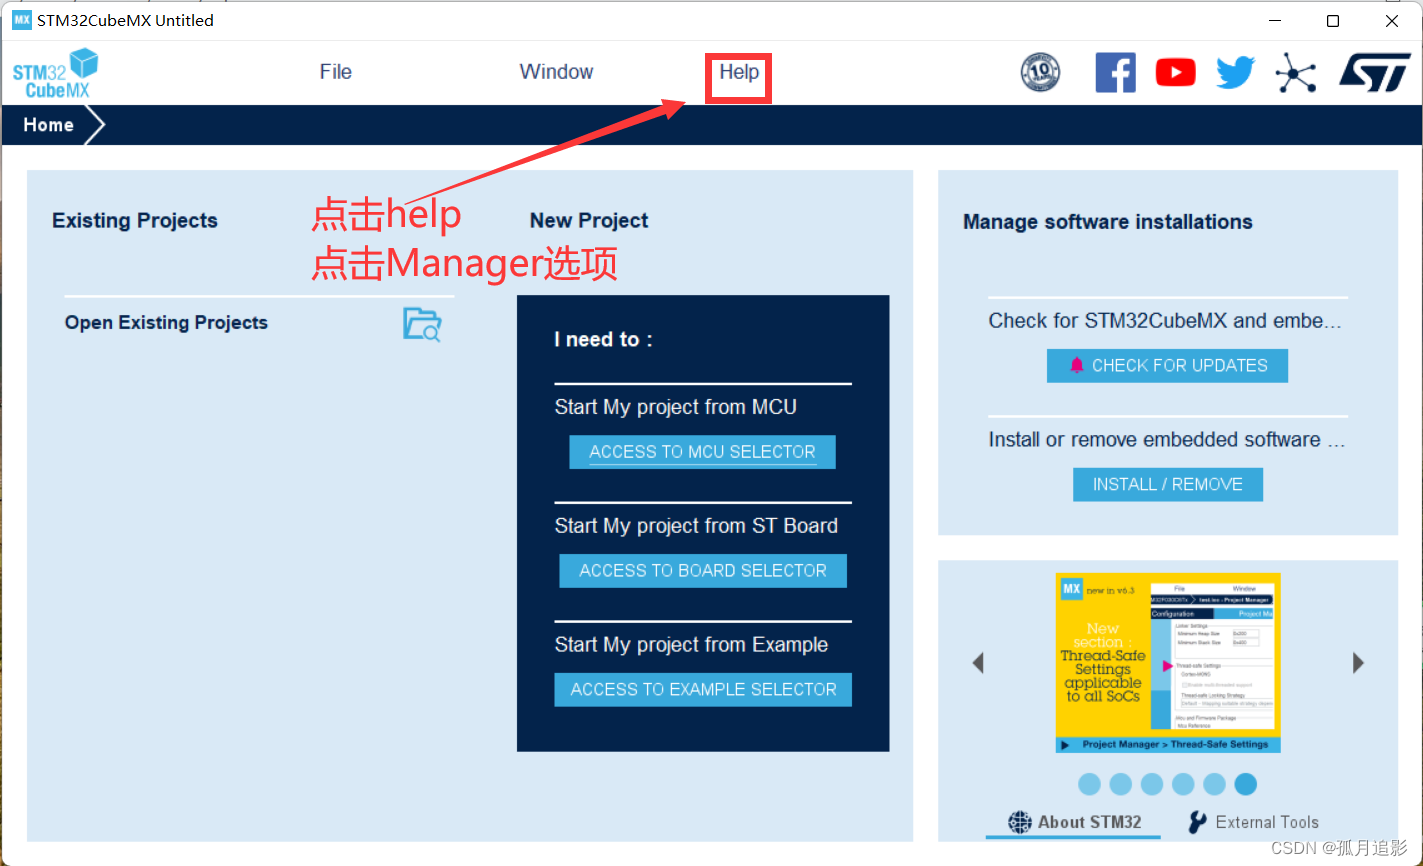This screenshot has width=1423, height=866.
Task: Show next slide with right arrow
Action: coord(1358,663)
